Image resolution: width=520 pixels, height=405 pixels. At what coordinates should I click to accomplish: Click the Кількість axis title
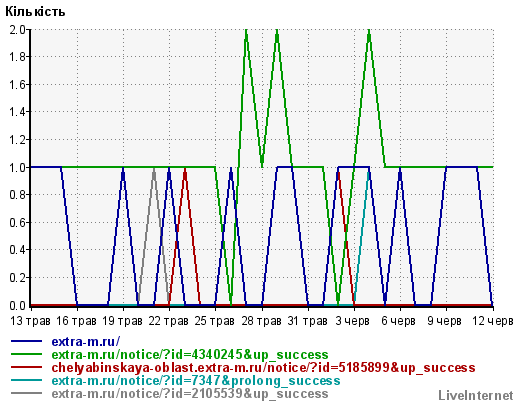(35, 11)
